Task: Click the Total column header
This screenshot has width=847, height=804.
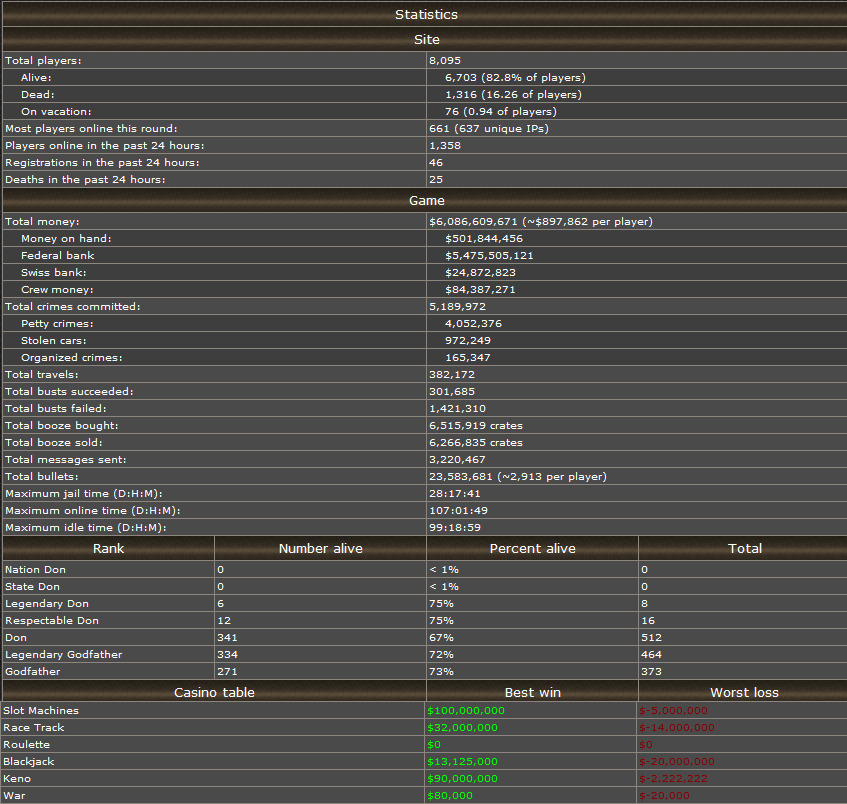Action: [x=745, y=548]
